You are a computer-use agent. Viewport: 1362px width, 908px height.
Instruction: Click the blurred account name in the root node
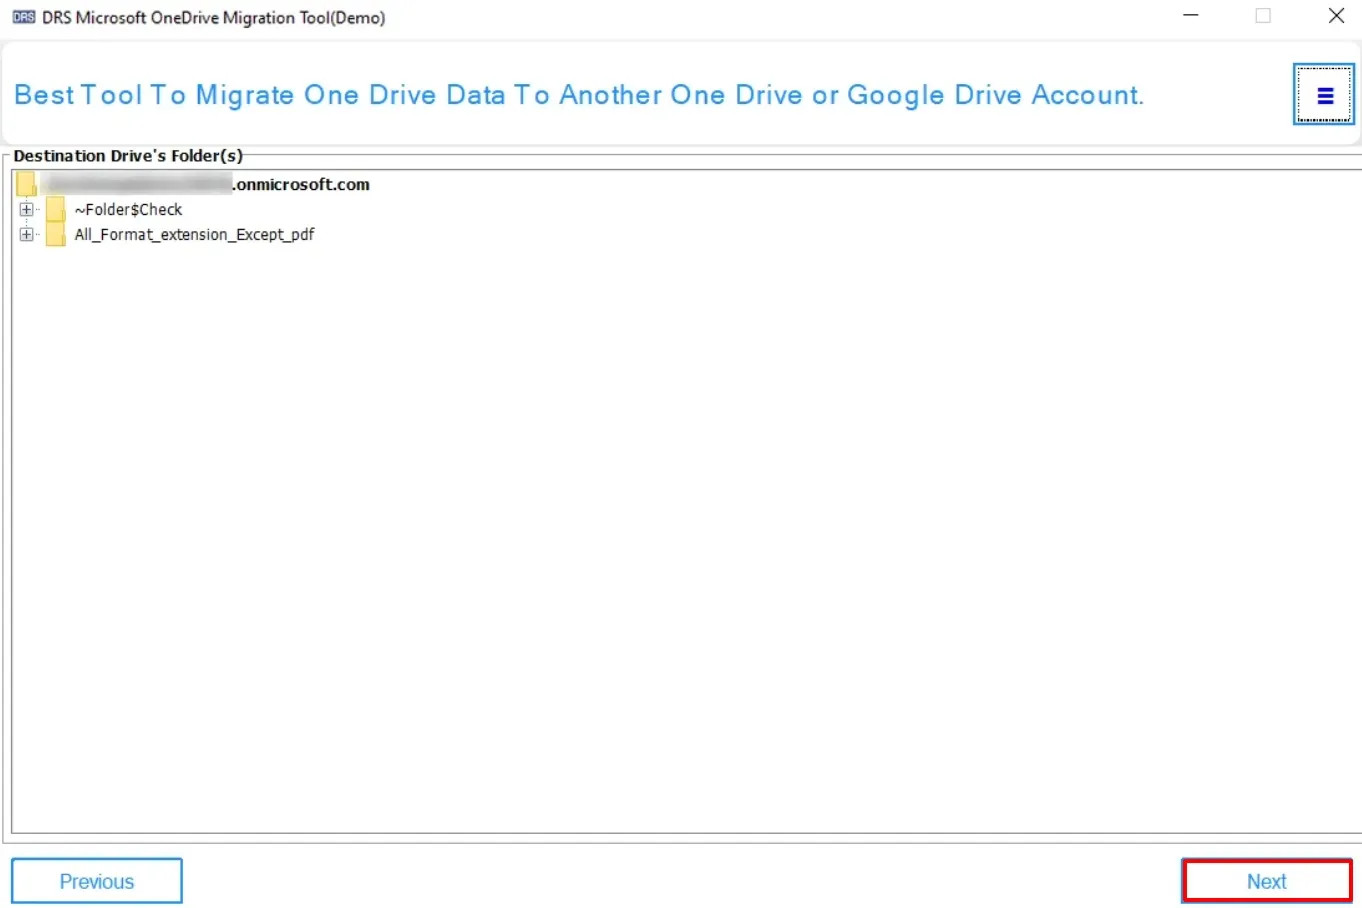[136, 185]
